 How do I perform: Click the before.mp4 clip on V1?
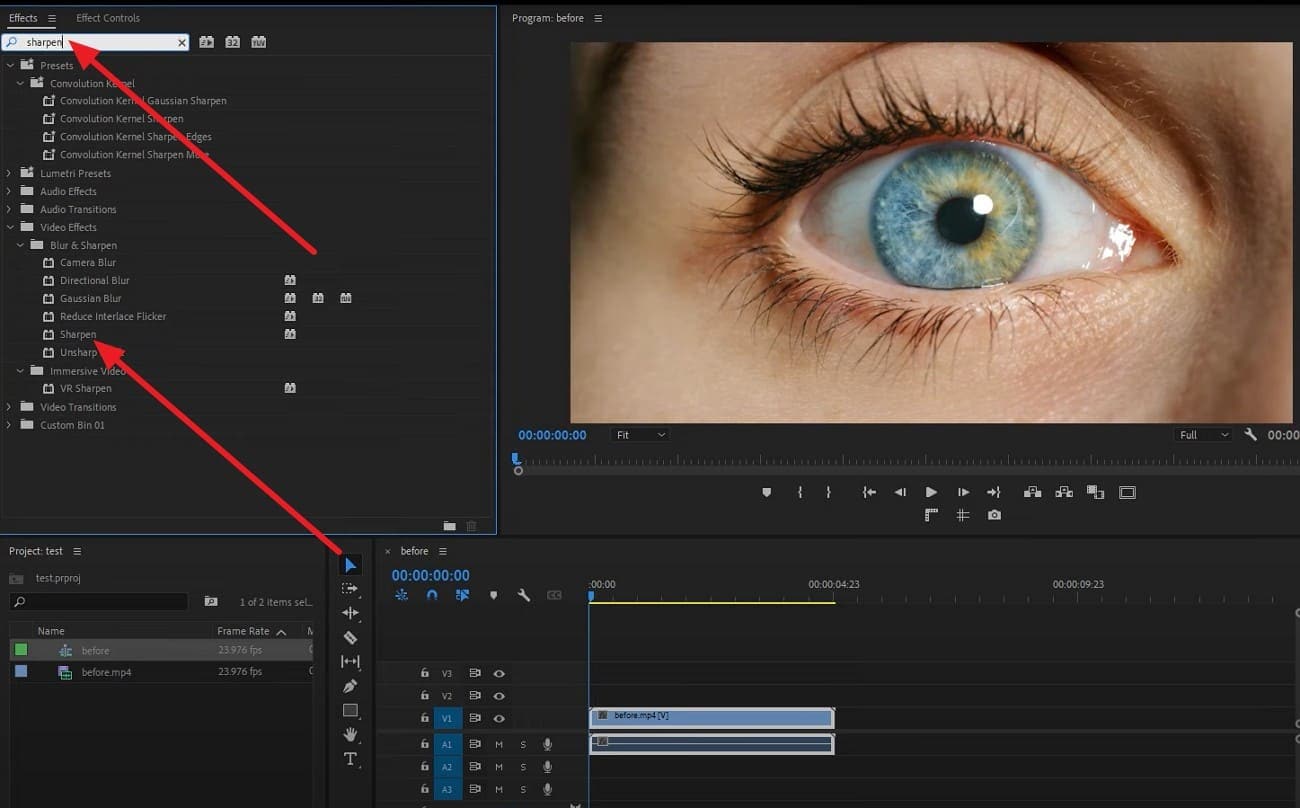point(711,717)
